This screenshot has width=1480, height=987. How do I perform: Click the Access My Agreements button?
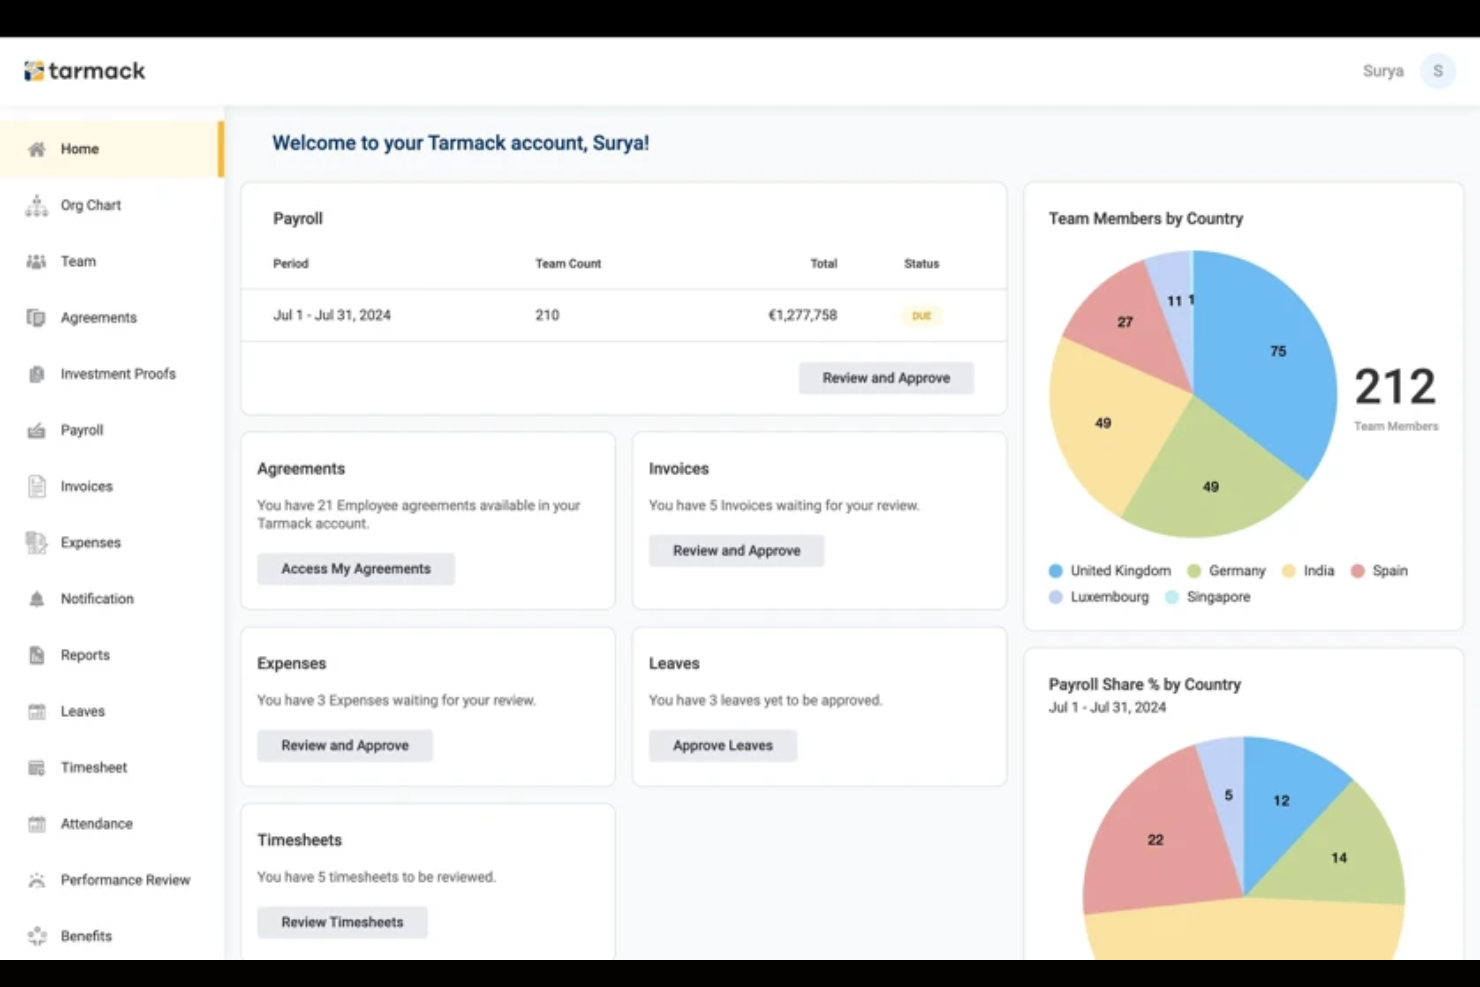[x=356, y=569]
